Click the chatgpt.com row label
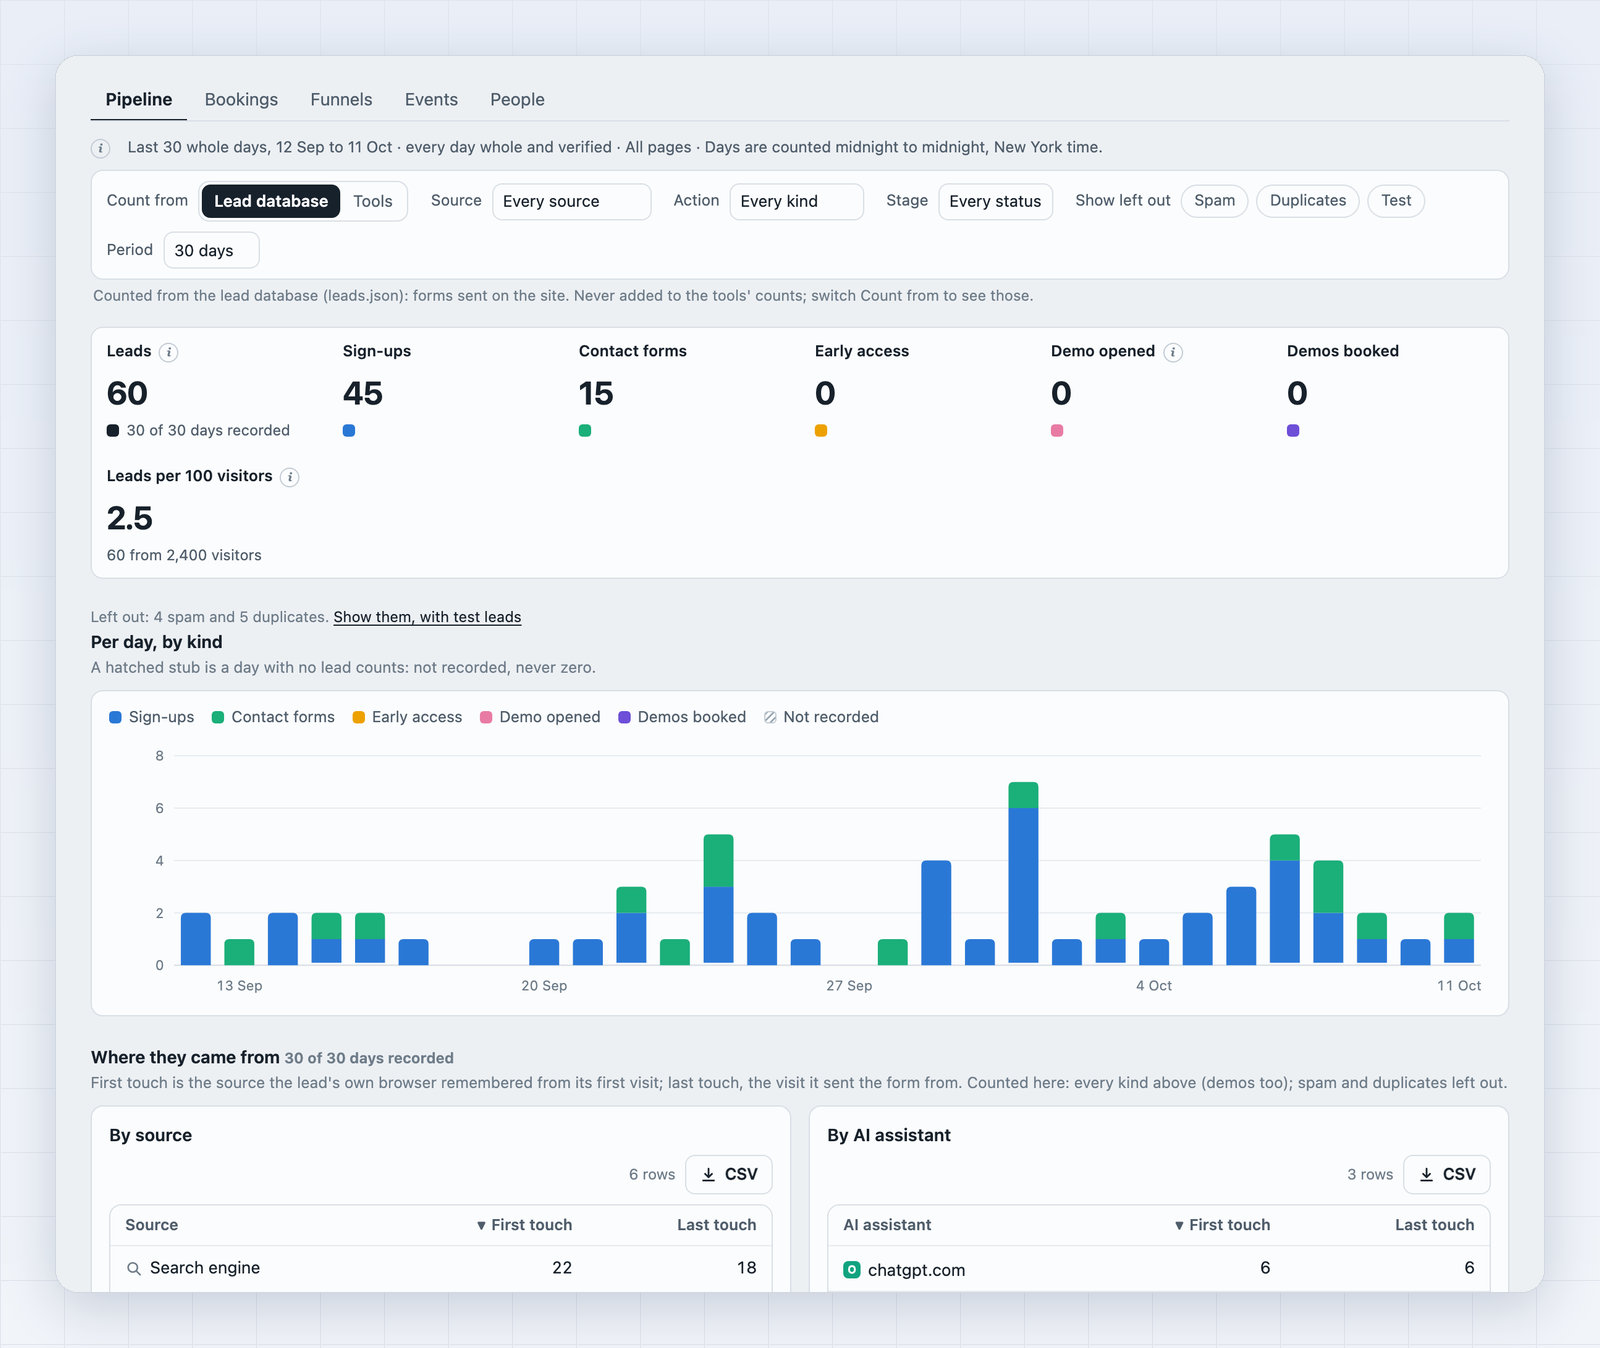 [x=916, y=1270]
